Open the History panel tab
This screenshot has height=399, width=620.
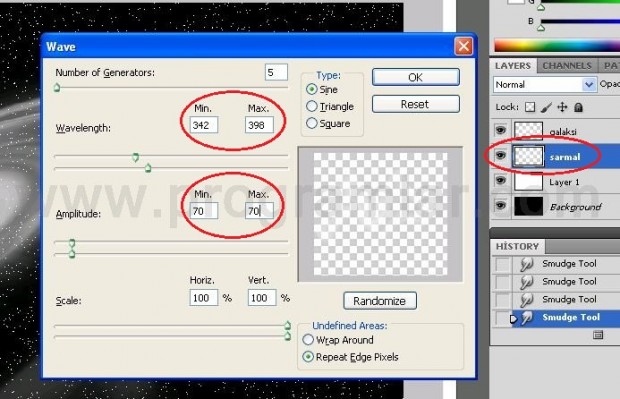517,246
